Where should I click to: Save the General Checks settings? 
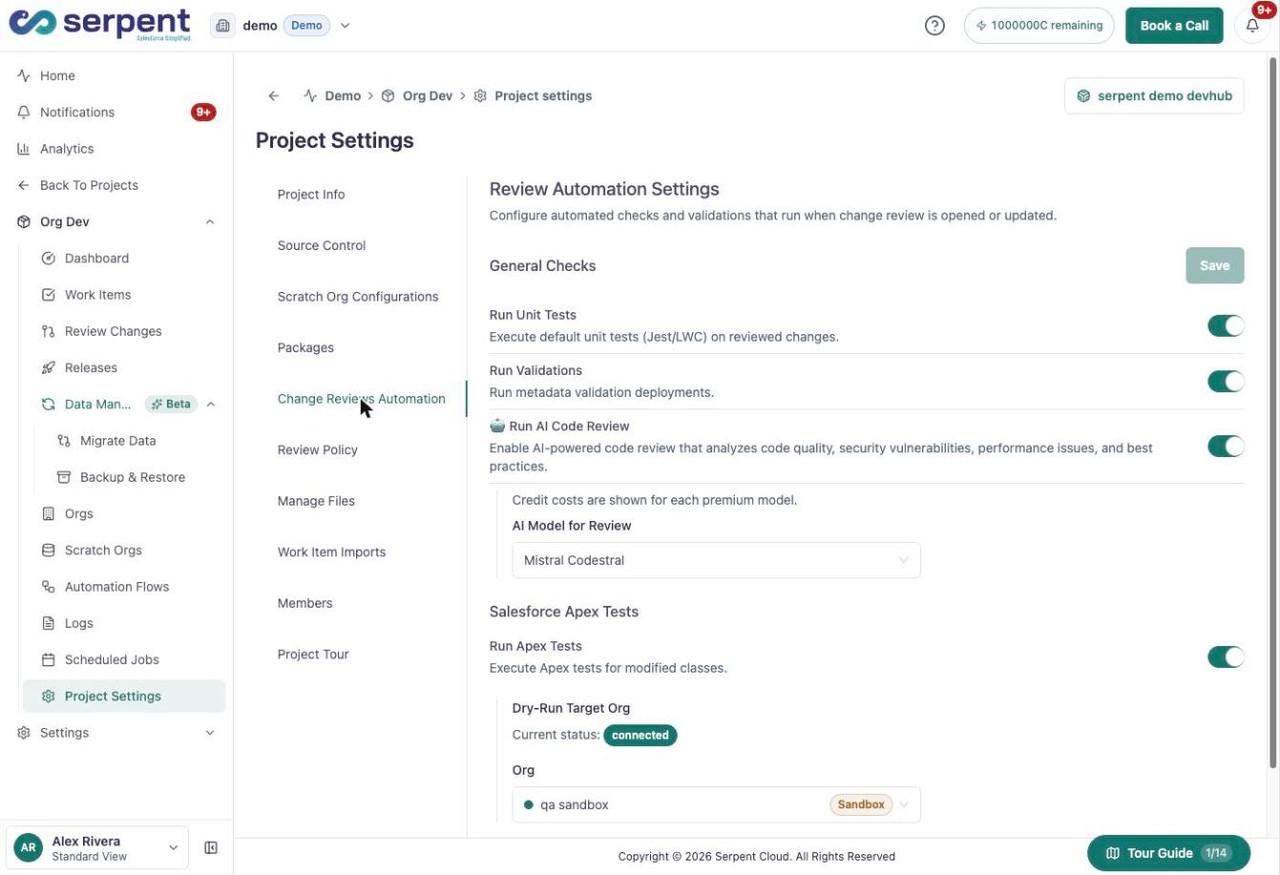point(1215,266)
